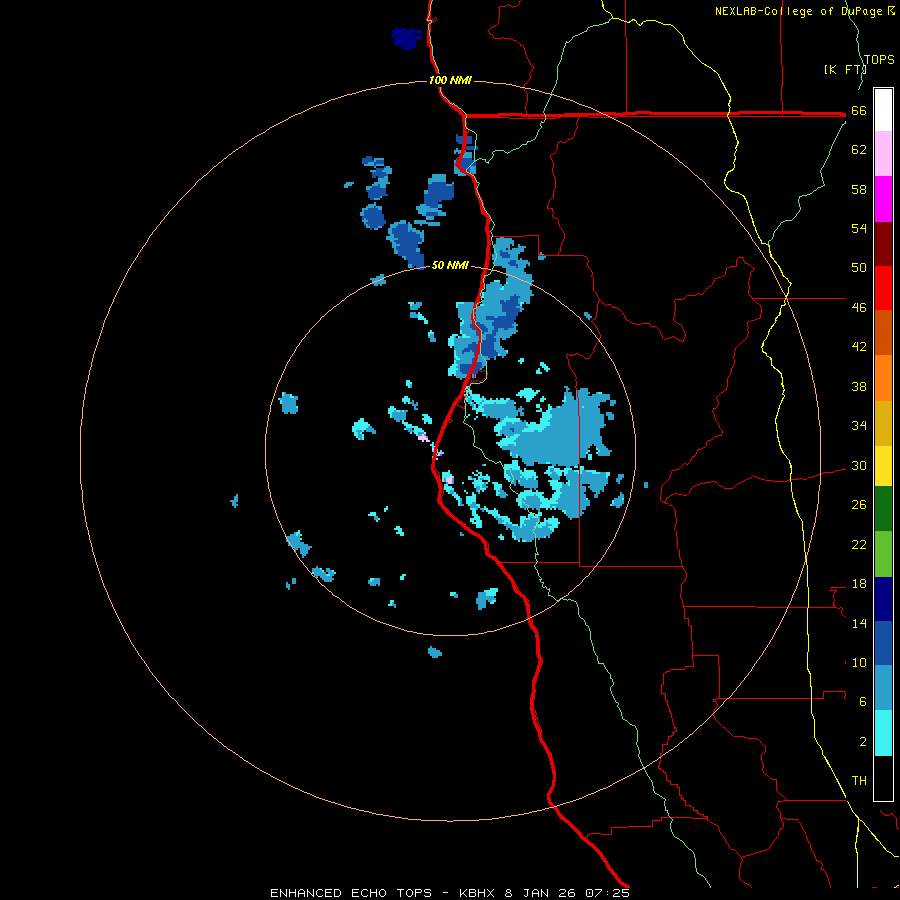
Task: Click the black TH threshold swatch
Action: pyautogui.click(x=883, y=778)
